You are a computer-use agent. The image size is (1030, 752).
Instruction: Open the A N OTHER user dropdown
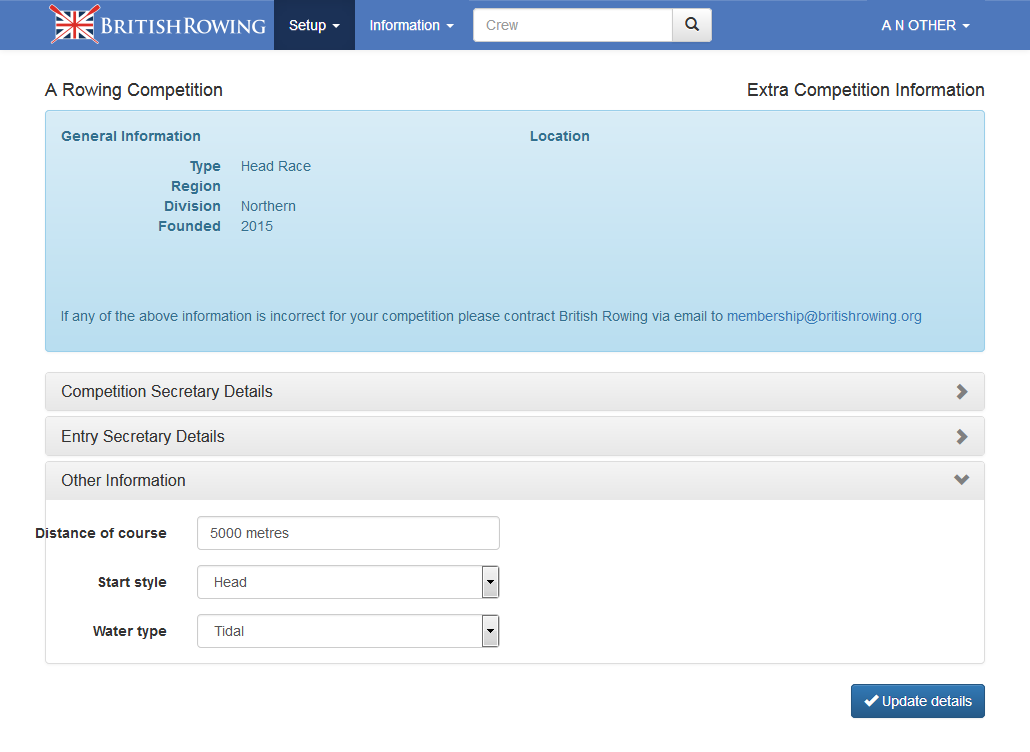tap(925, 25)
